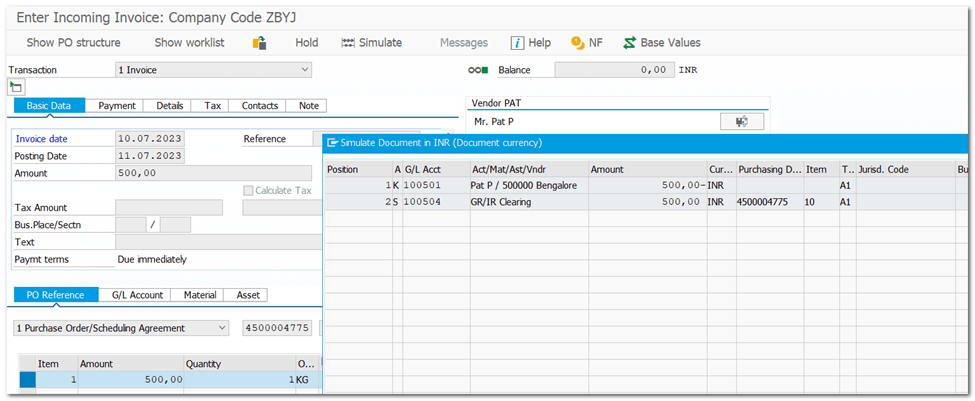Switch to the Payment tab
975x401 pixels.
(116, 106)
